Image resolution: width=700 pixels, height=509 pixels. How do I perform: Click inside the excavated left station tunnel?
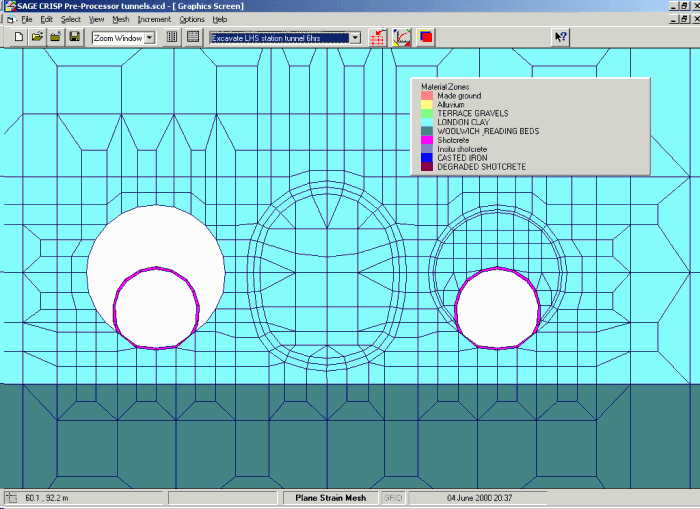point(156,237)
